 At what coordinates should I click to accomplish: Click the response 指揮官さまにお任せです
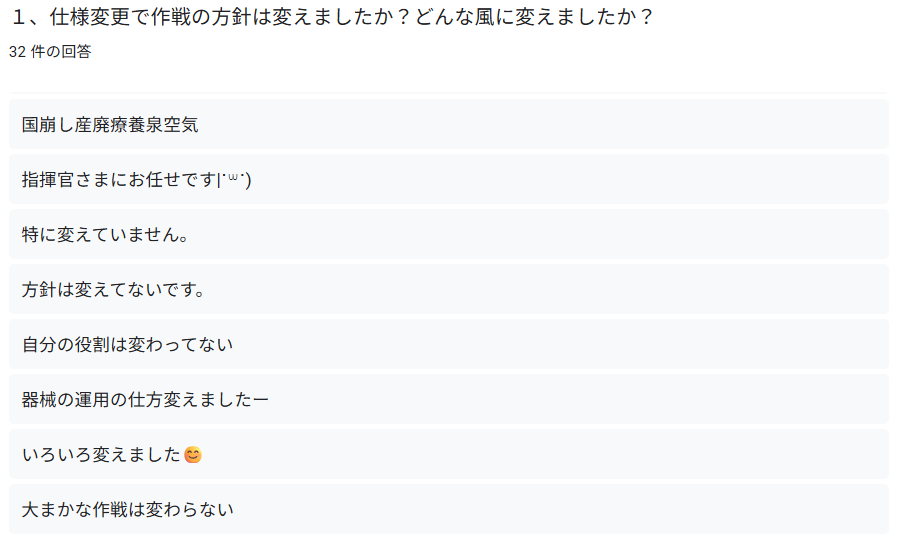449,179
